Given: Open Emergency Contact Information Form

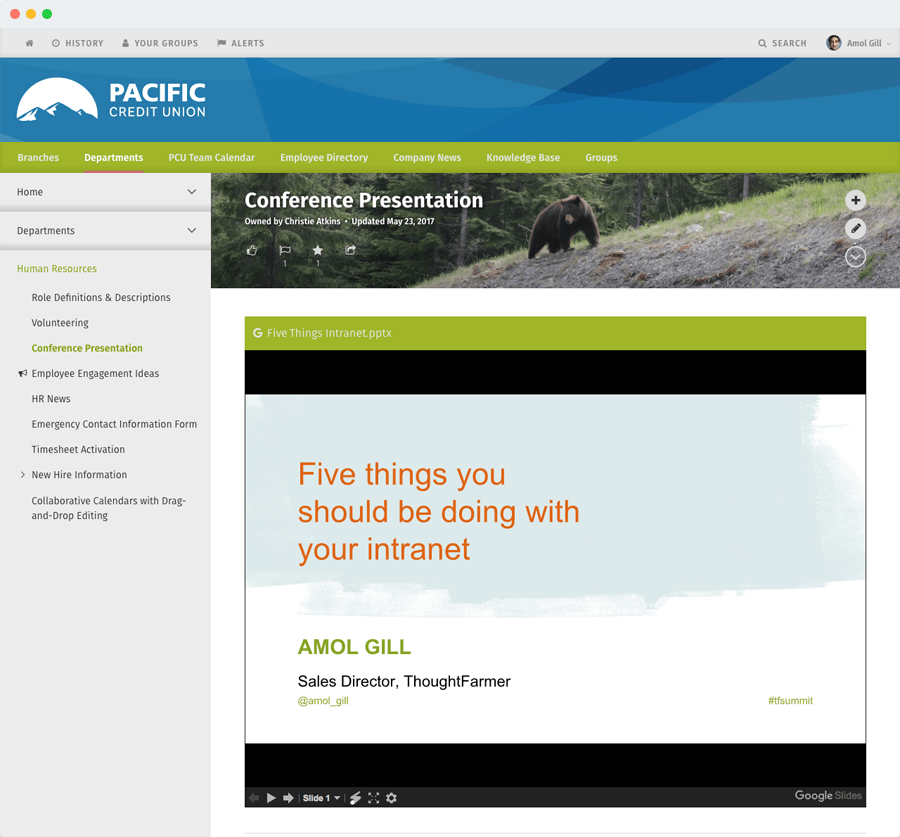Looking at the screenshot, I should coord(114,424).
